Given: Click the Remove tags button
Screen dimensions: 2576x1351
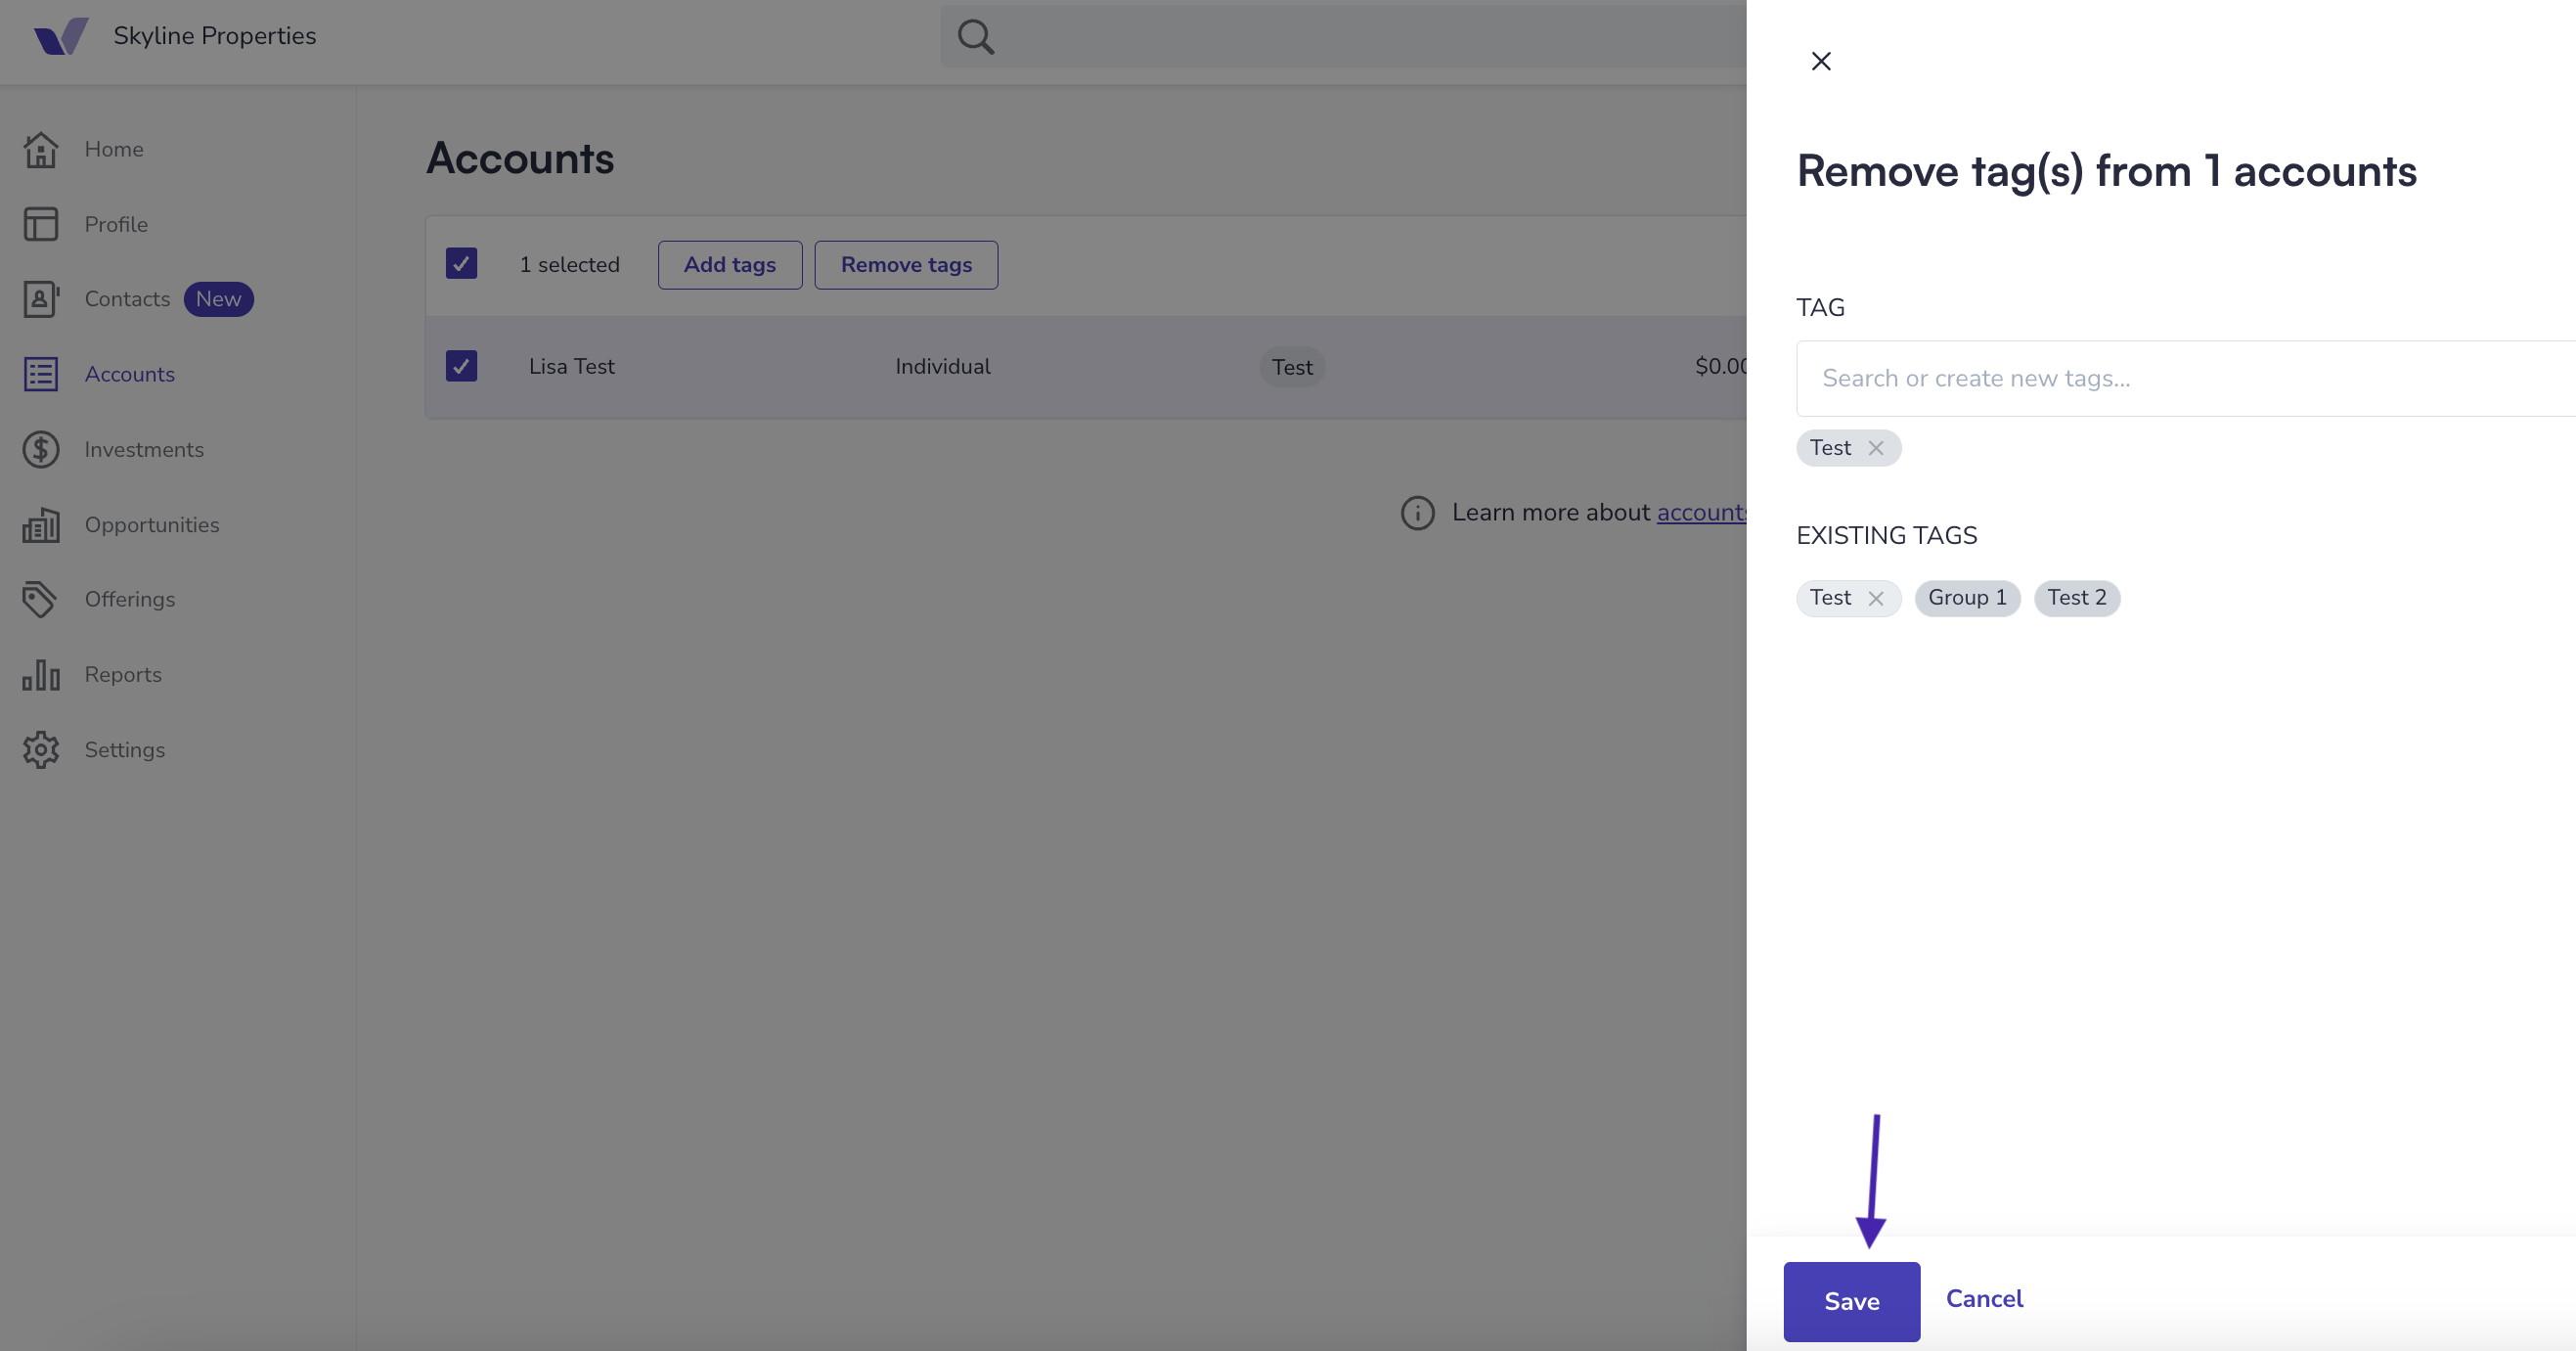Looking at the screenshot, I should pos(906,265).
